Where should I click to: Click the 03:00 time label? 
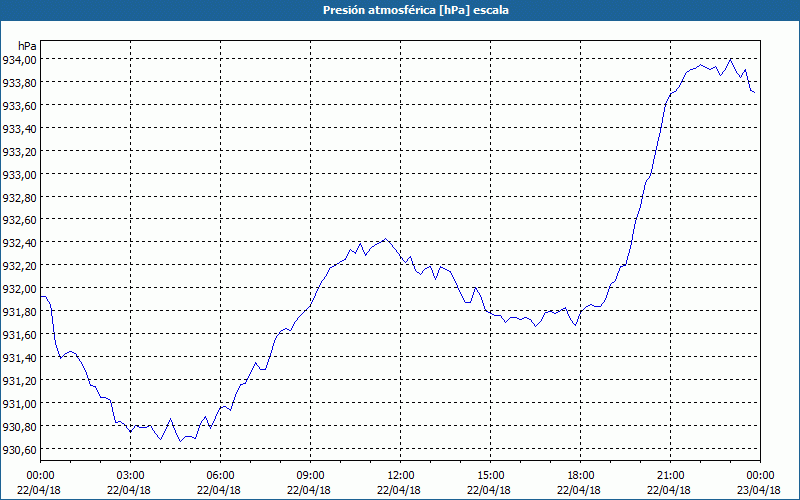click(130, 476)
